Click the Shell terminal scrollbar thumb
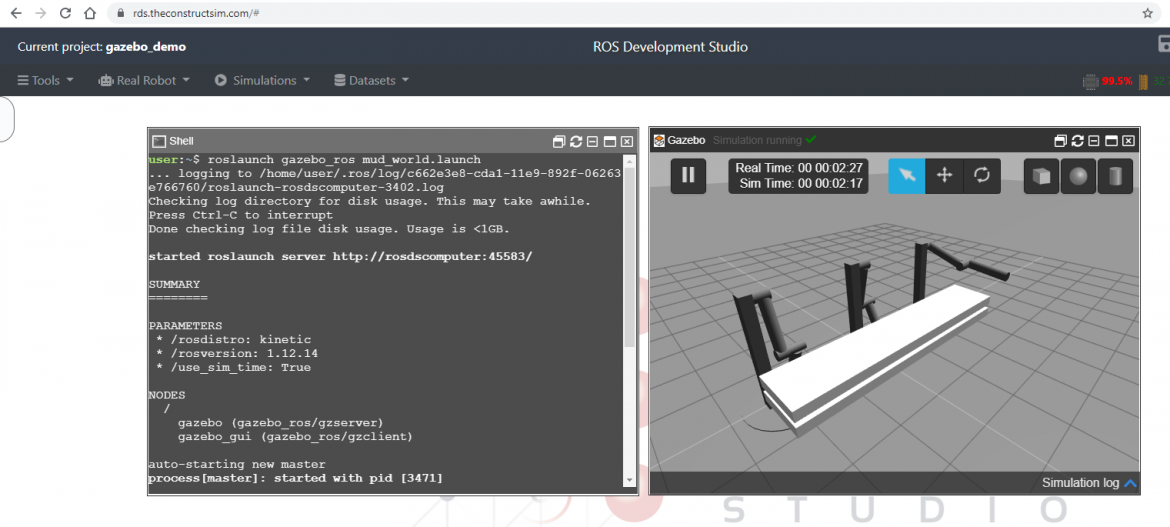The width and height of the screenshot is (1170, 527). (629, 256)
